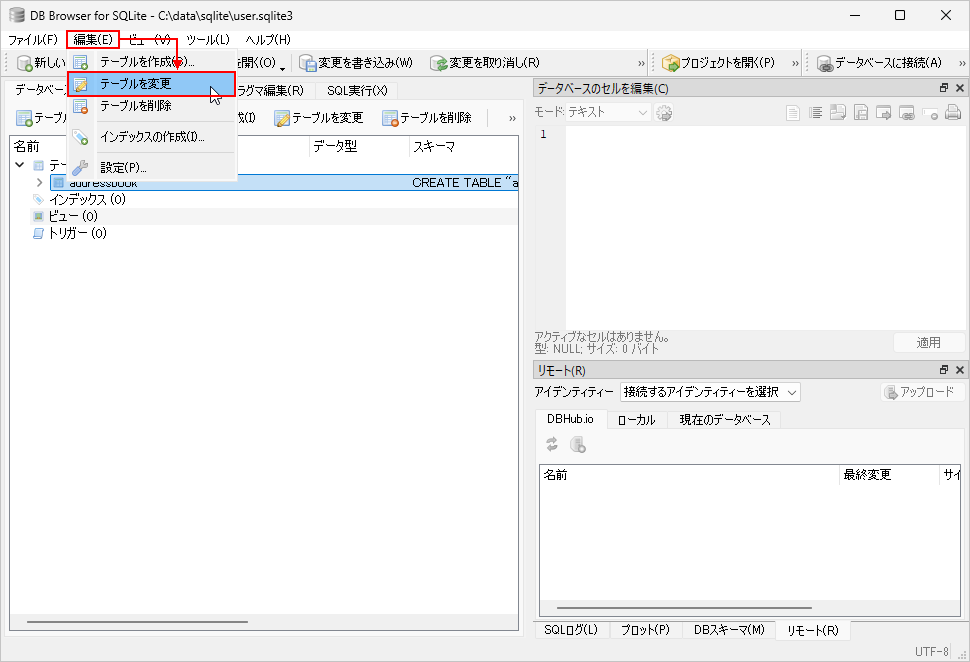Screen dimensions: 970x662
Task: Click the refresh icon in DBHub.io tab
Action: [x=552, y=445]
